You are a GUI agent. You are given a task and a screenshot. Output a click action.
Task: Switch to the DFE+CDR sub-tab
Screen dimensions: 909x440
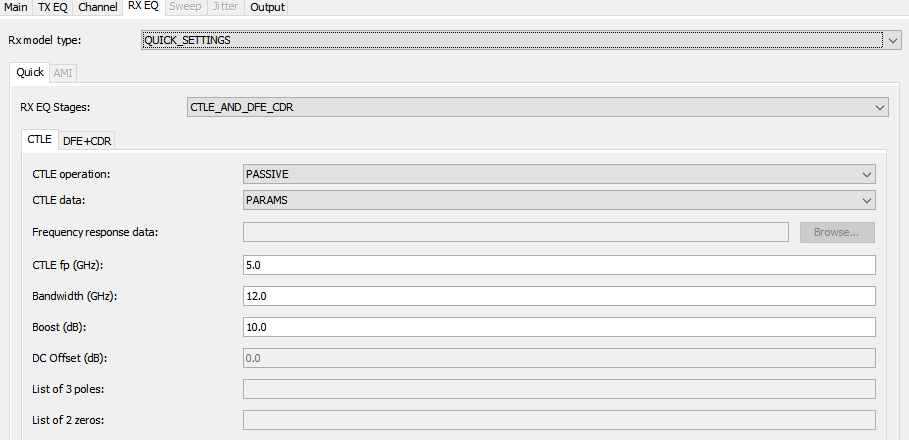click(x=89, y=141)
